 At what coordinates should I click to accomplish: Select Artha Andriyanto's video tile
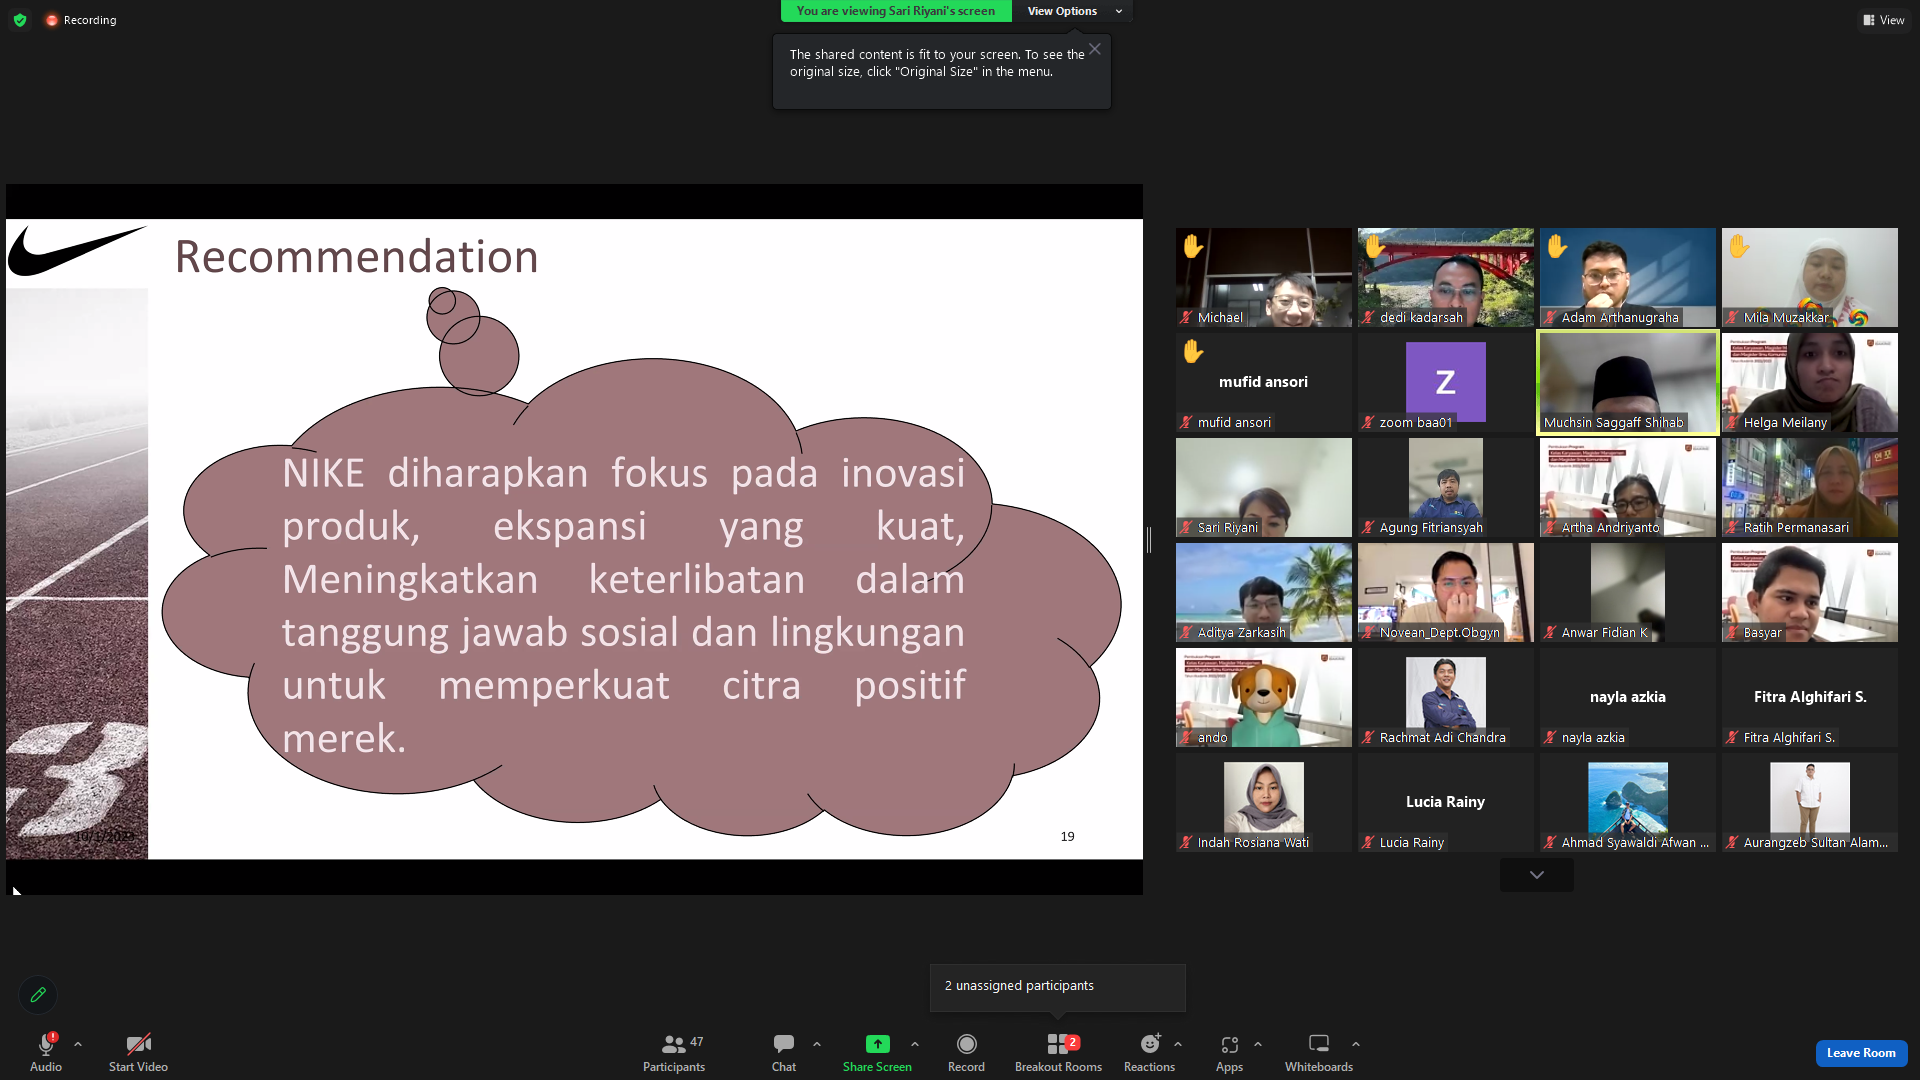pos(1628,487)
